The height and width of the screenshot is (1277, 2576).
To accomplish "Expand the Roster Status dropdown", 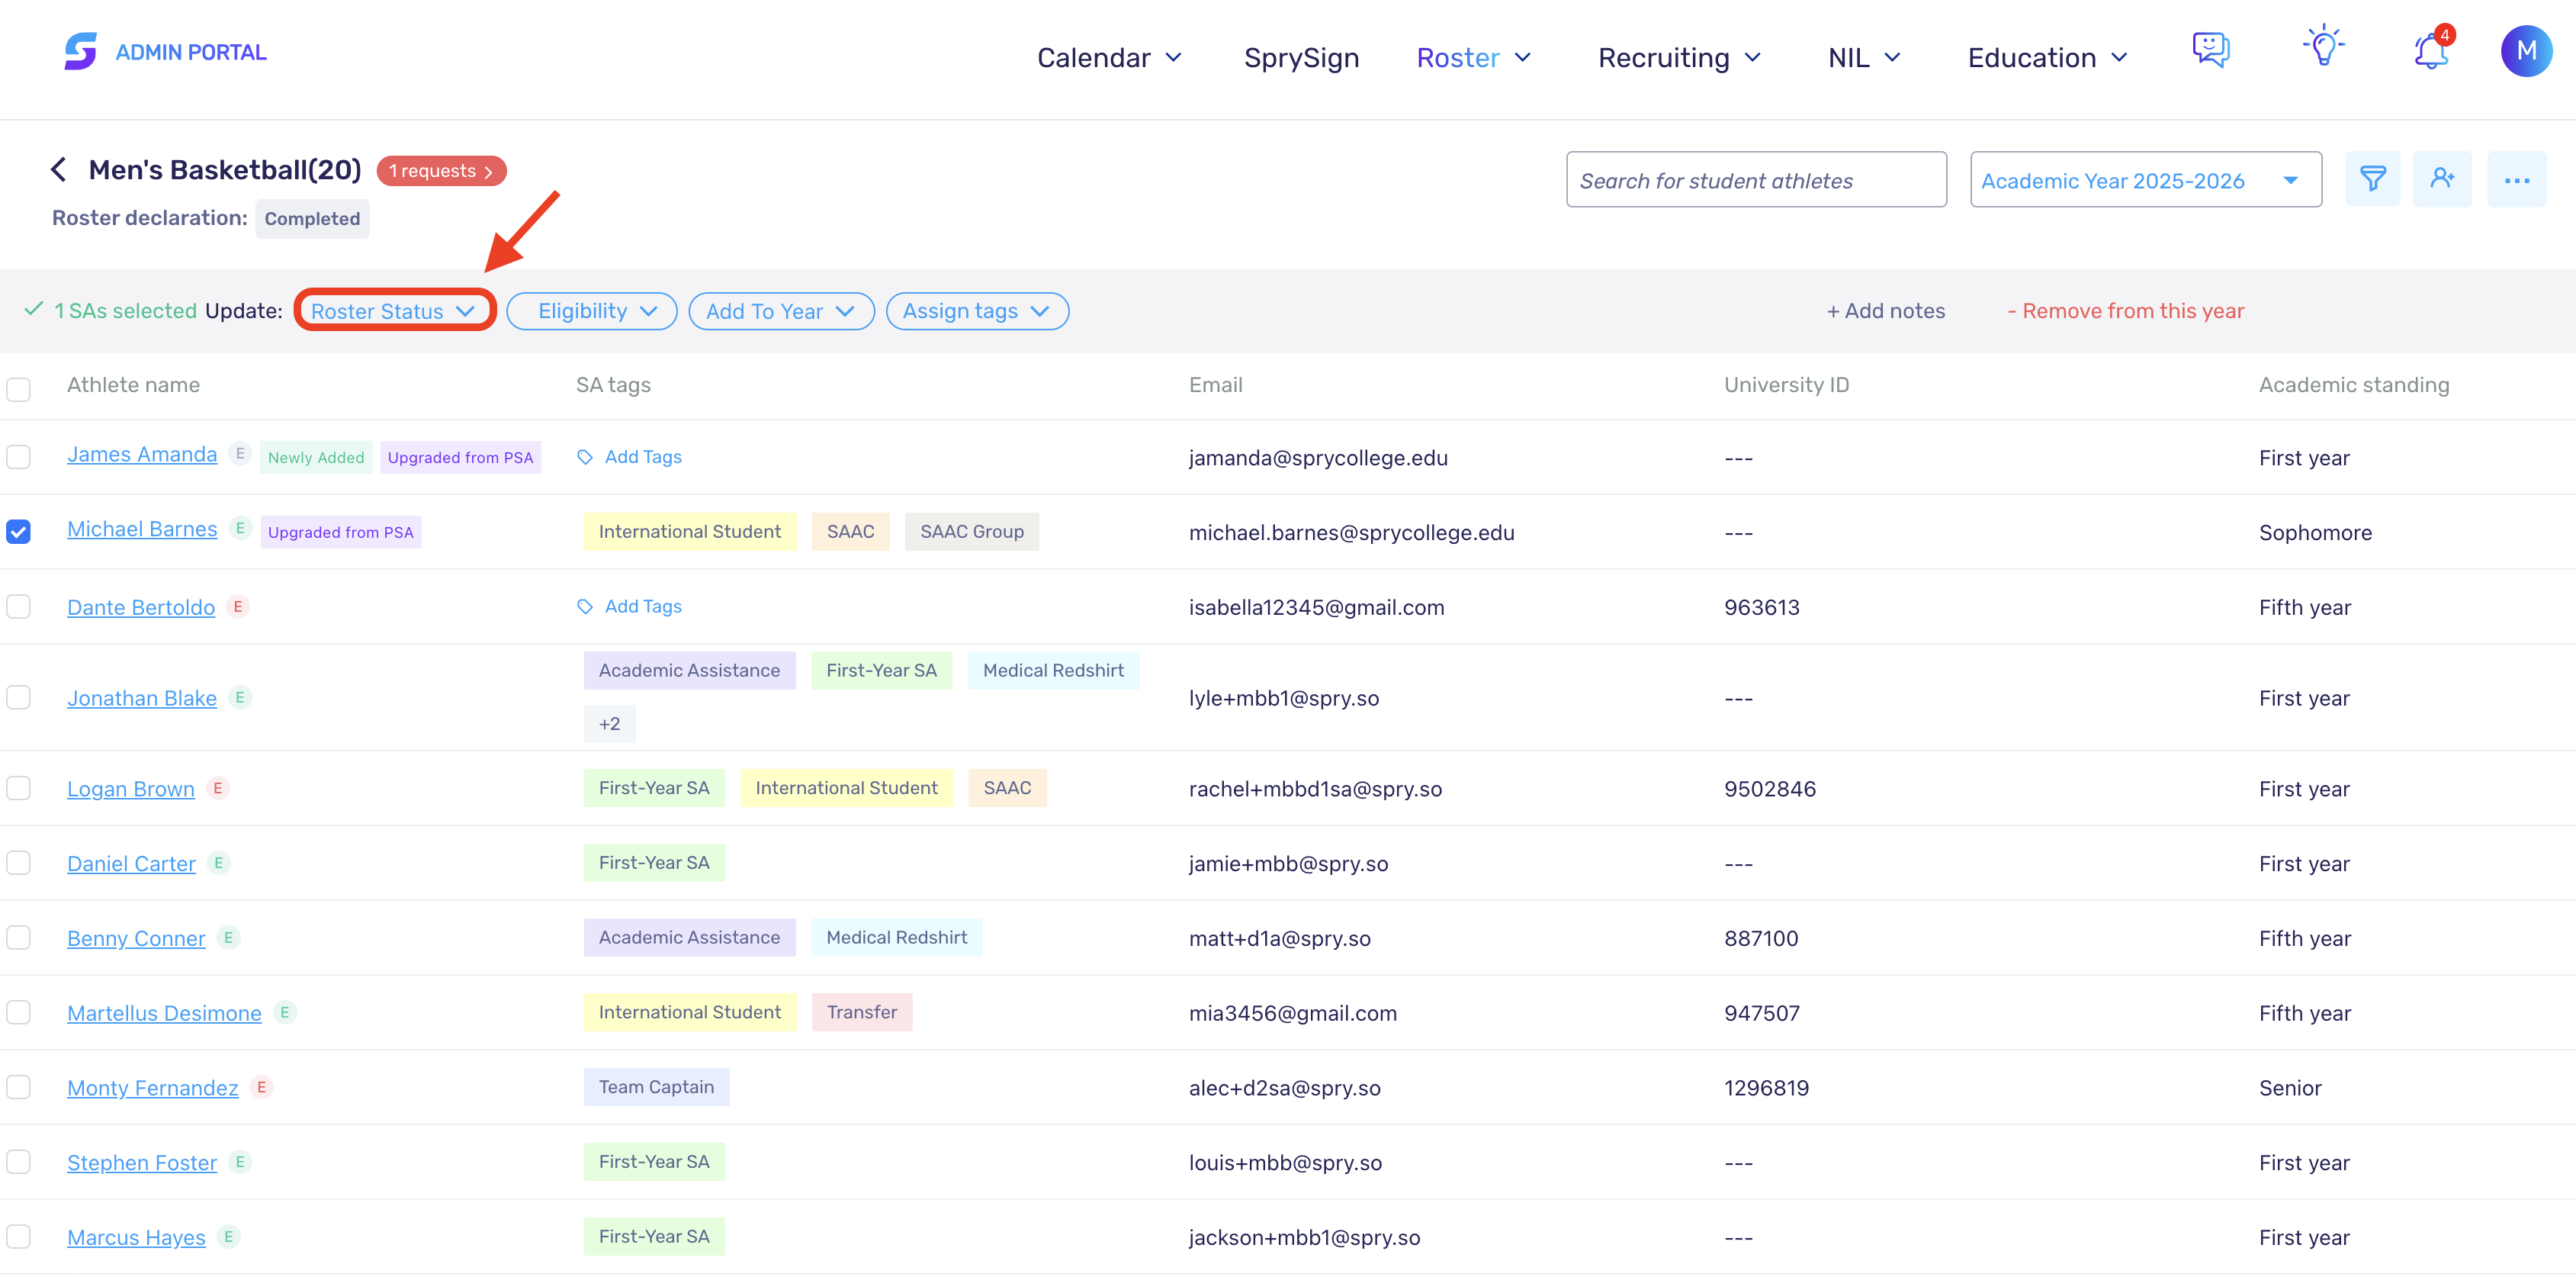I will [x=394, y=311].
